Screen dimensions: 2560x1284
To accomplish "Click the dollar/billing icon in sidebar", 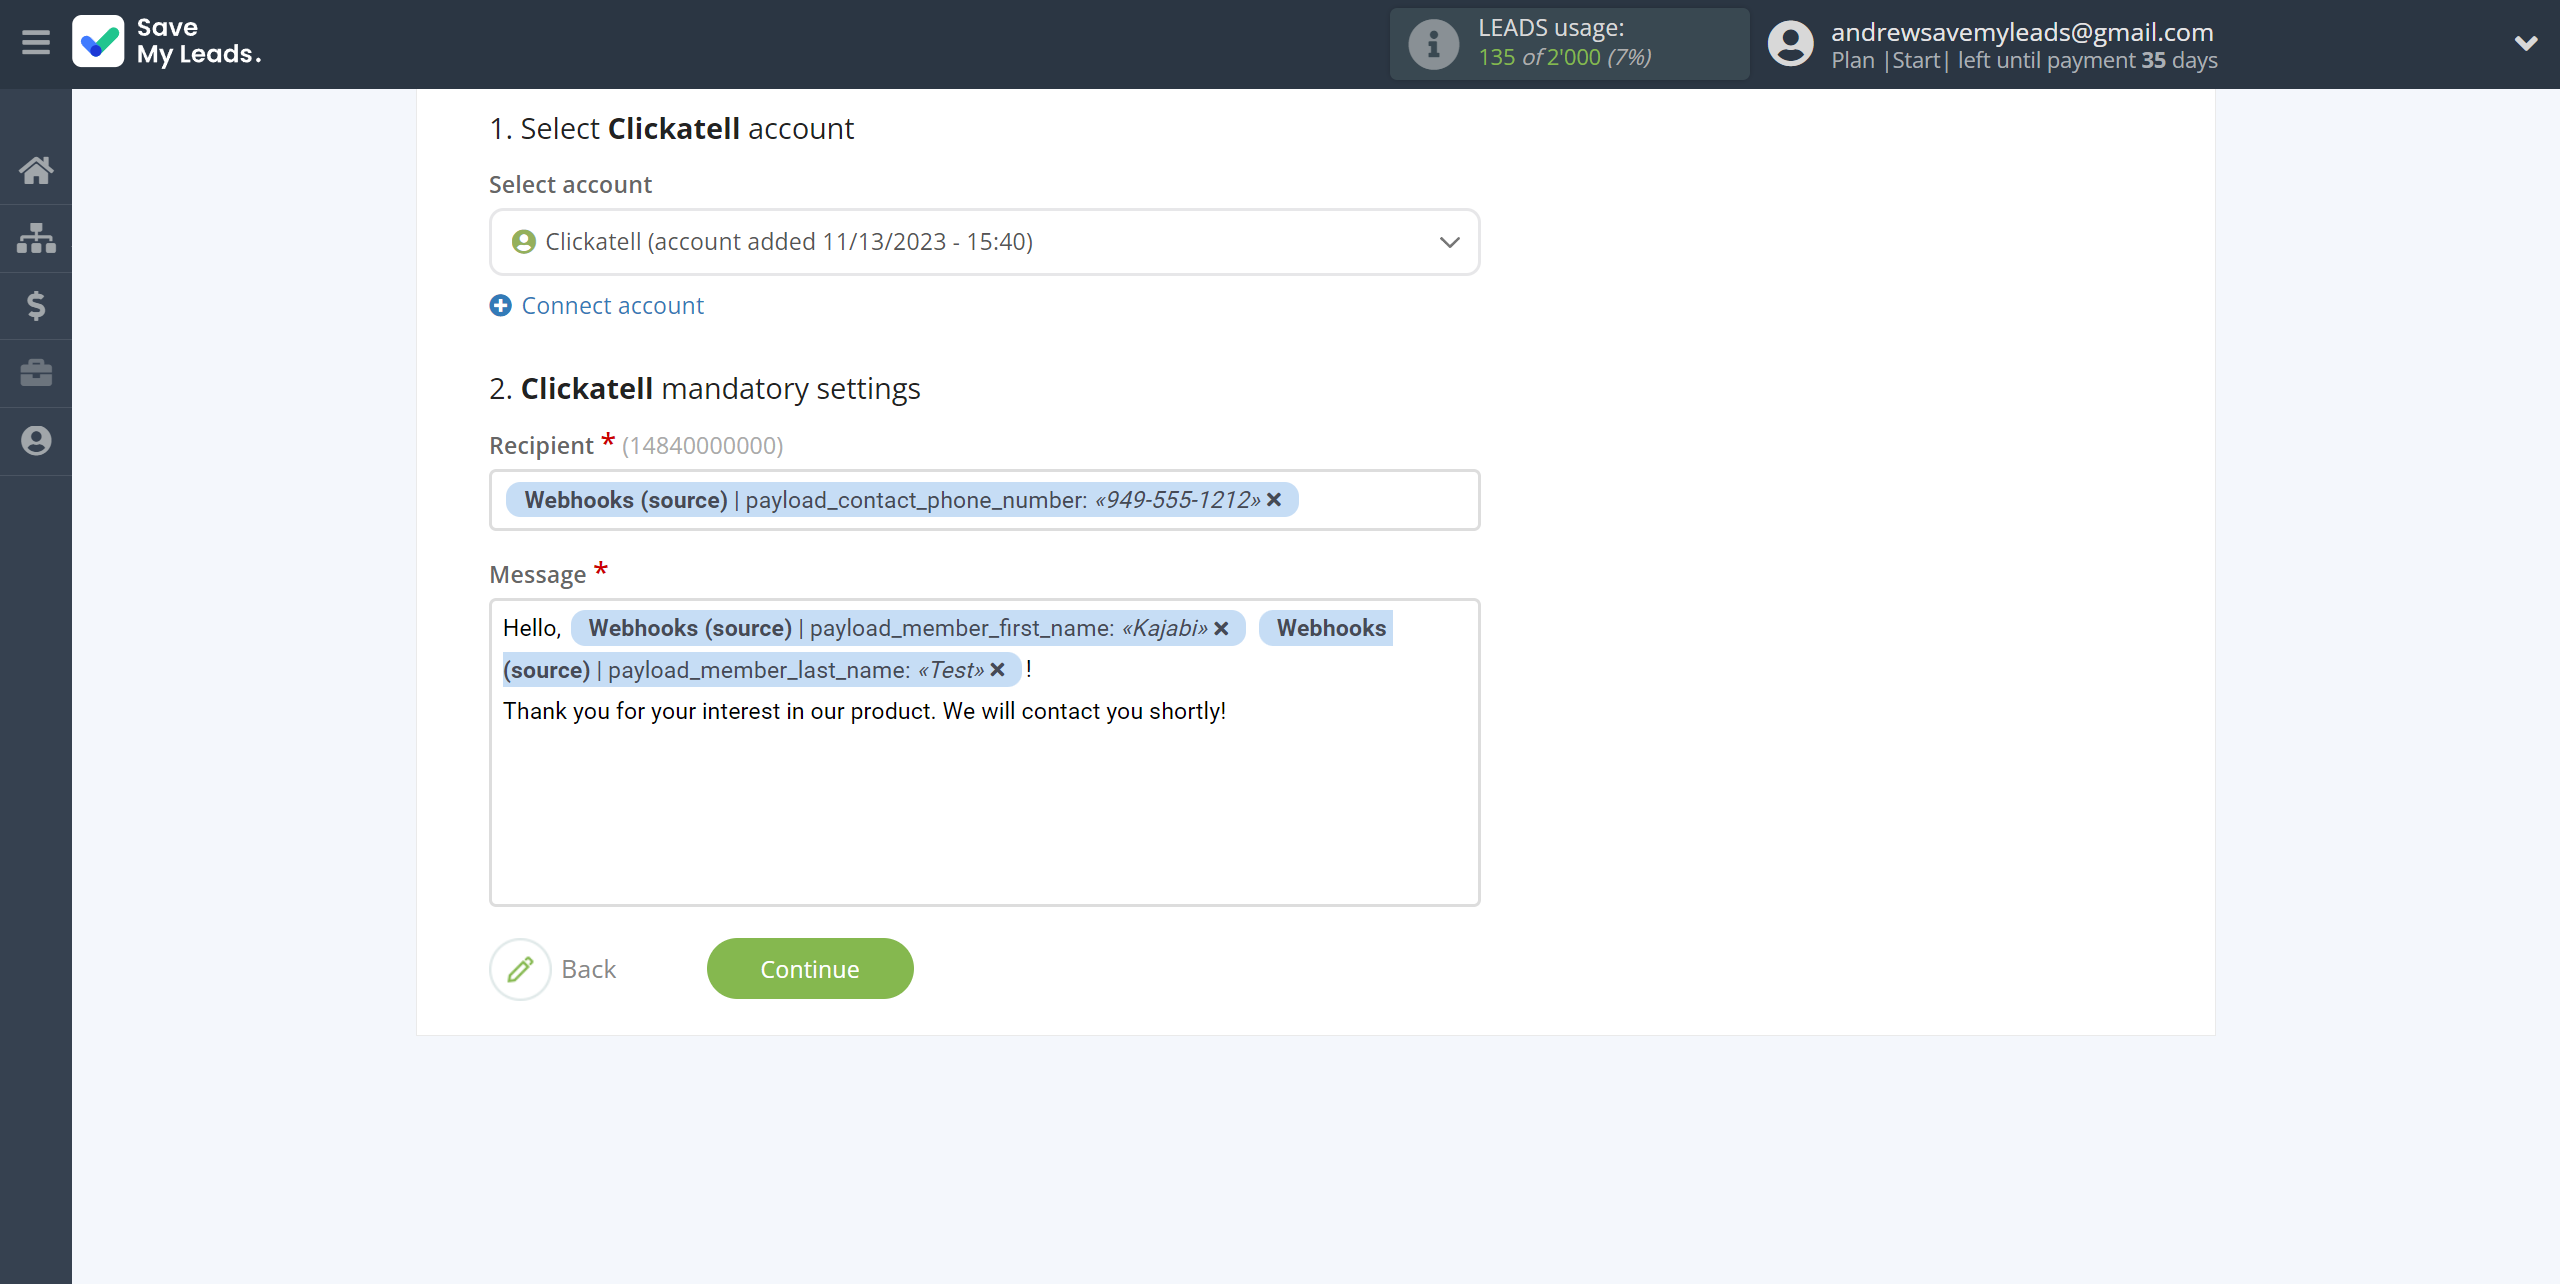I will (x=36, y=305).
